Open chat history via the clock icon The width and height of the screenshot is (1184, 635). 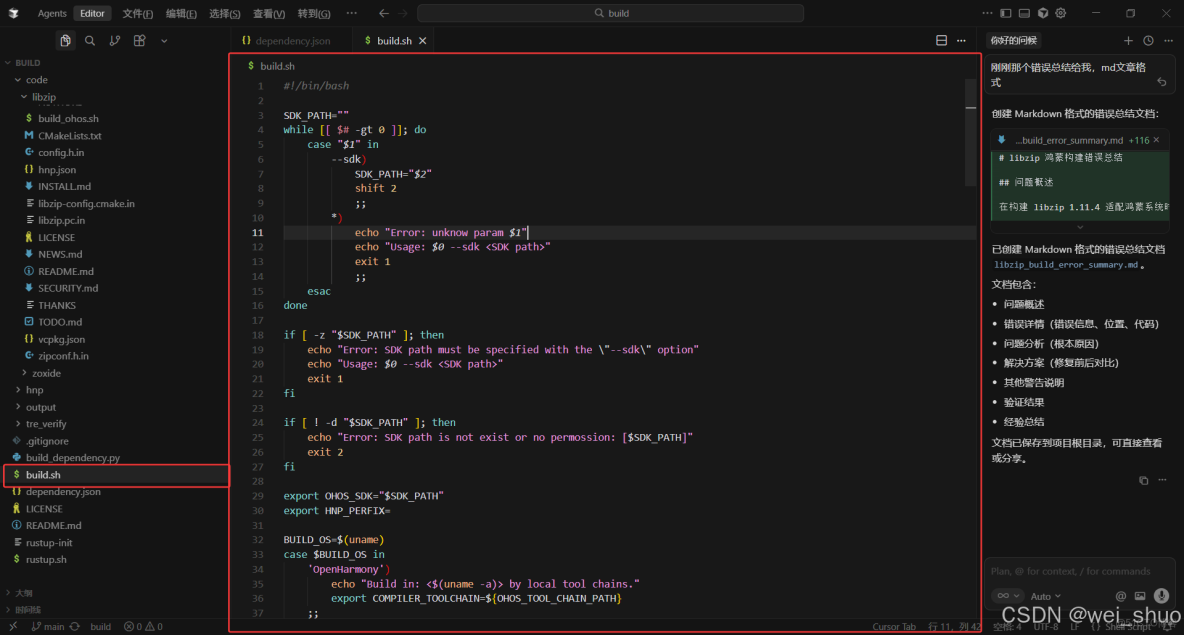pyautogui.click(x=1148, y=40)
